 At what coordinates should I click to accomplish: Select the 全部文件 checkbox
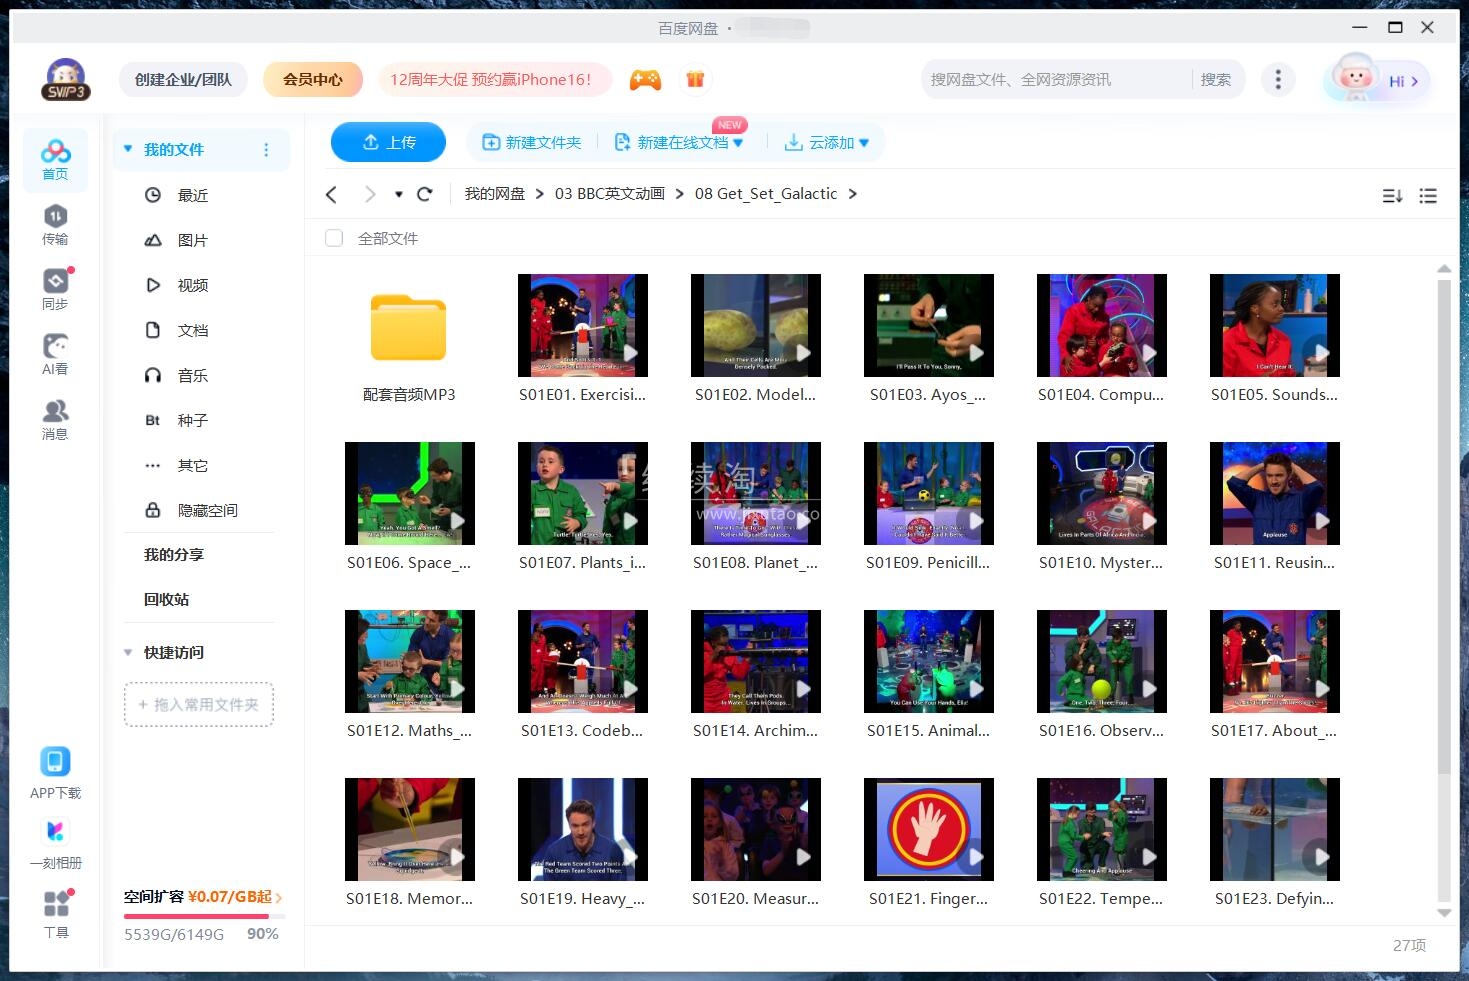(333, 238)
